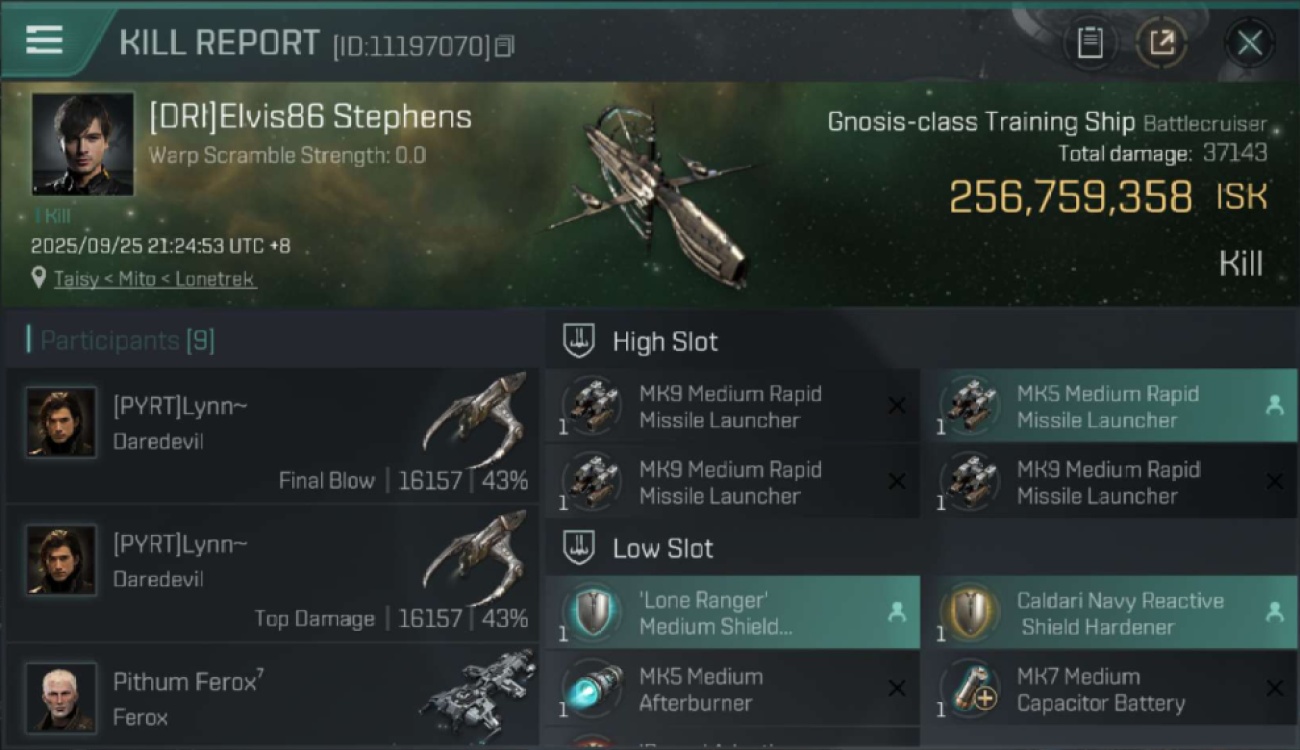Open the hamburger menu
The image size is (1300, 750).
coord(44,40)
